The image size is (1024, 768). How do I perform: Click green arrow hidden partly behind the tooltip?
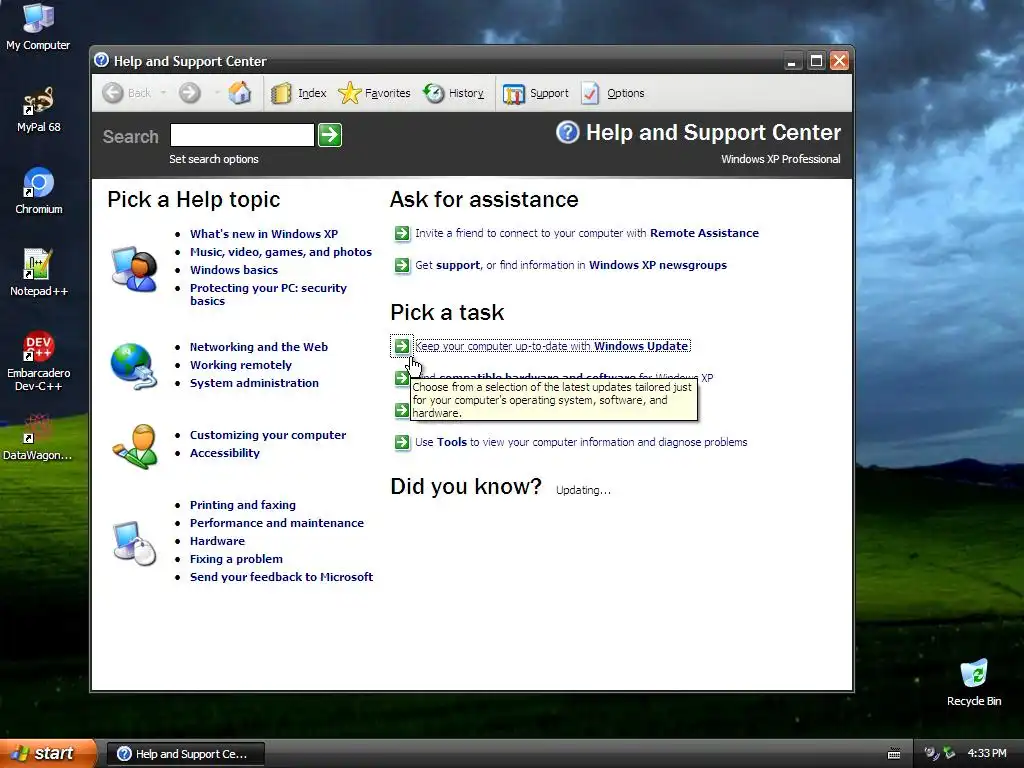click(x=402, y=410)
